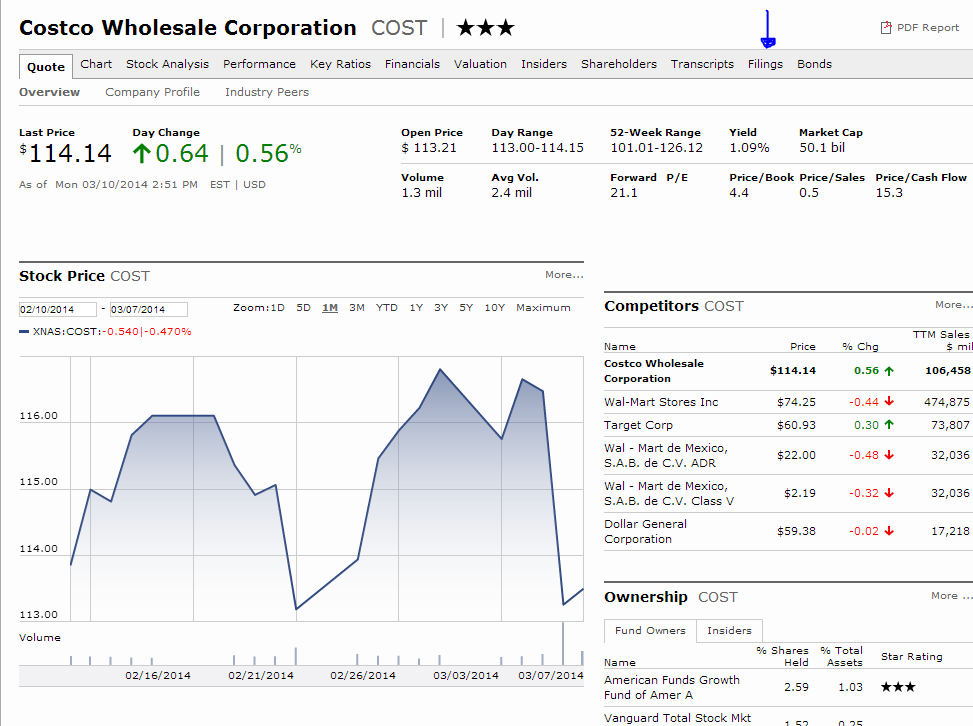Click the Last Price value 114.14
The height and width of the screenshot is (726, 973).
point(66,153)
